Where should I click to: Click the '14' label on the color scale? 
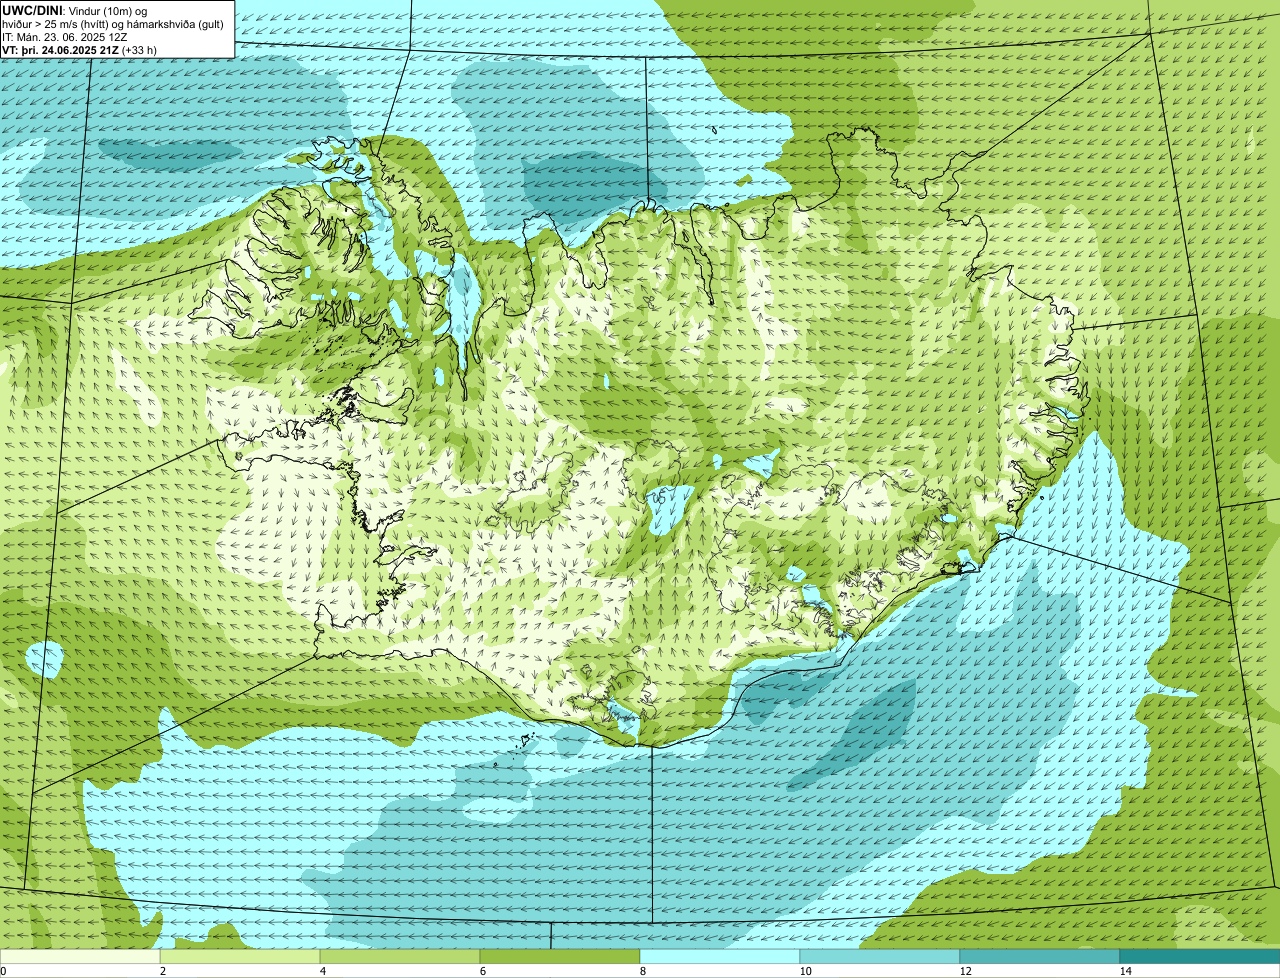pyautogui.click(x=1125, y=971)
